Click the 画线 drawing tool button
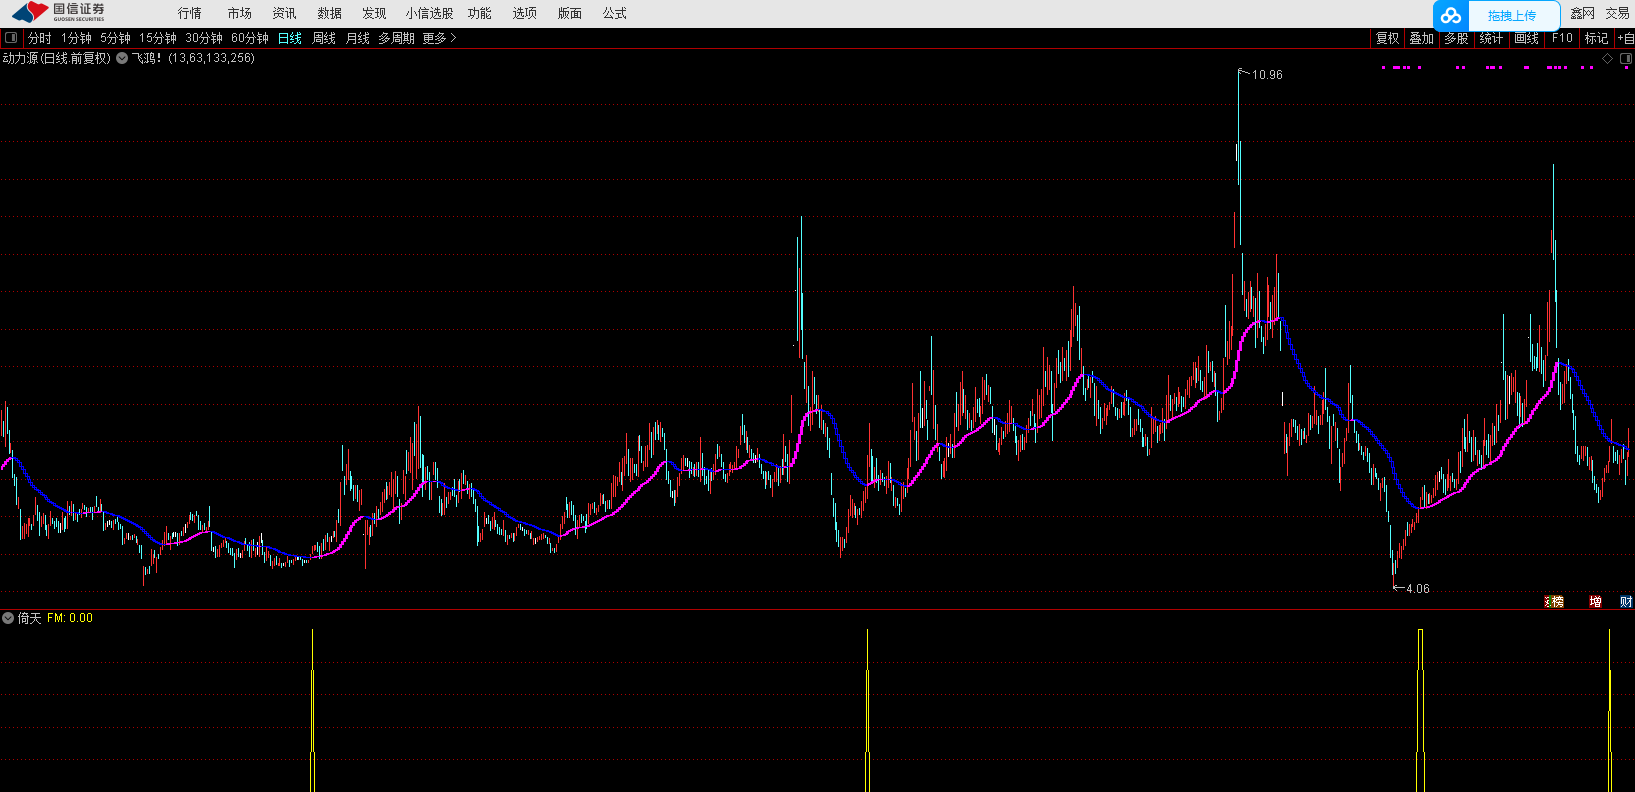This screenshot has width=1635, height=792. pyautogui.click(x=1527, y=38)
